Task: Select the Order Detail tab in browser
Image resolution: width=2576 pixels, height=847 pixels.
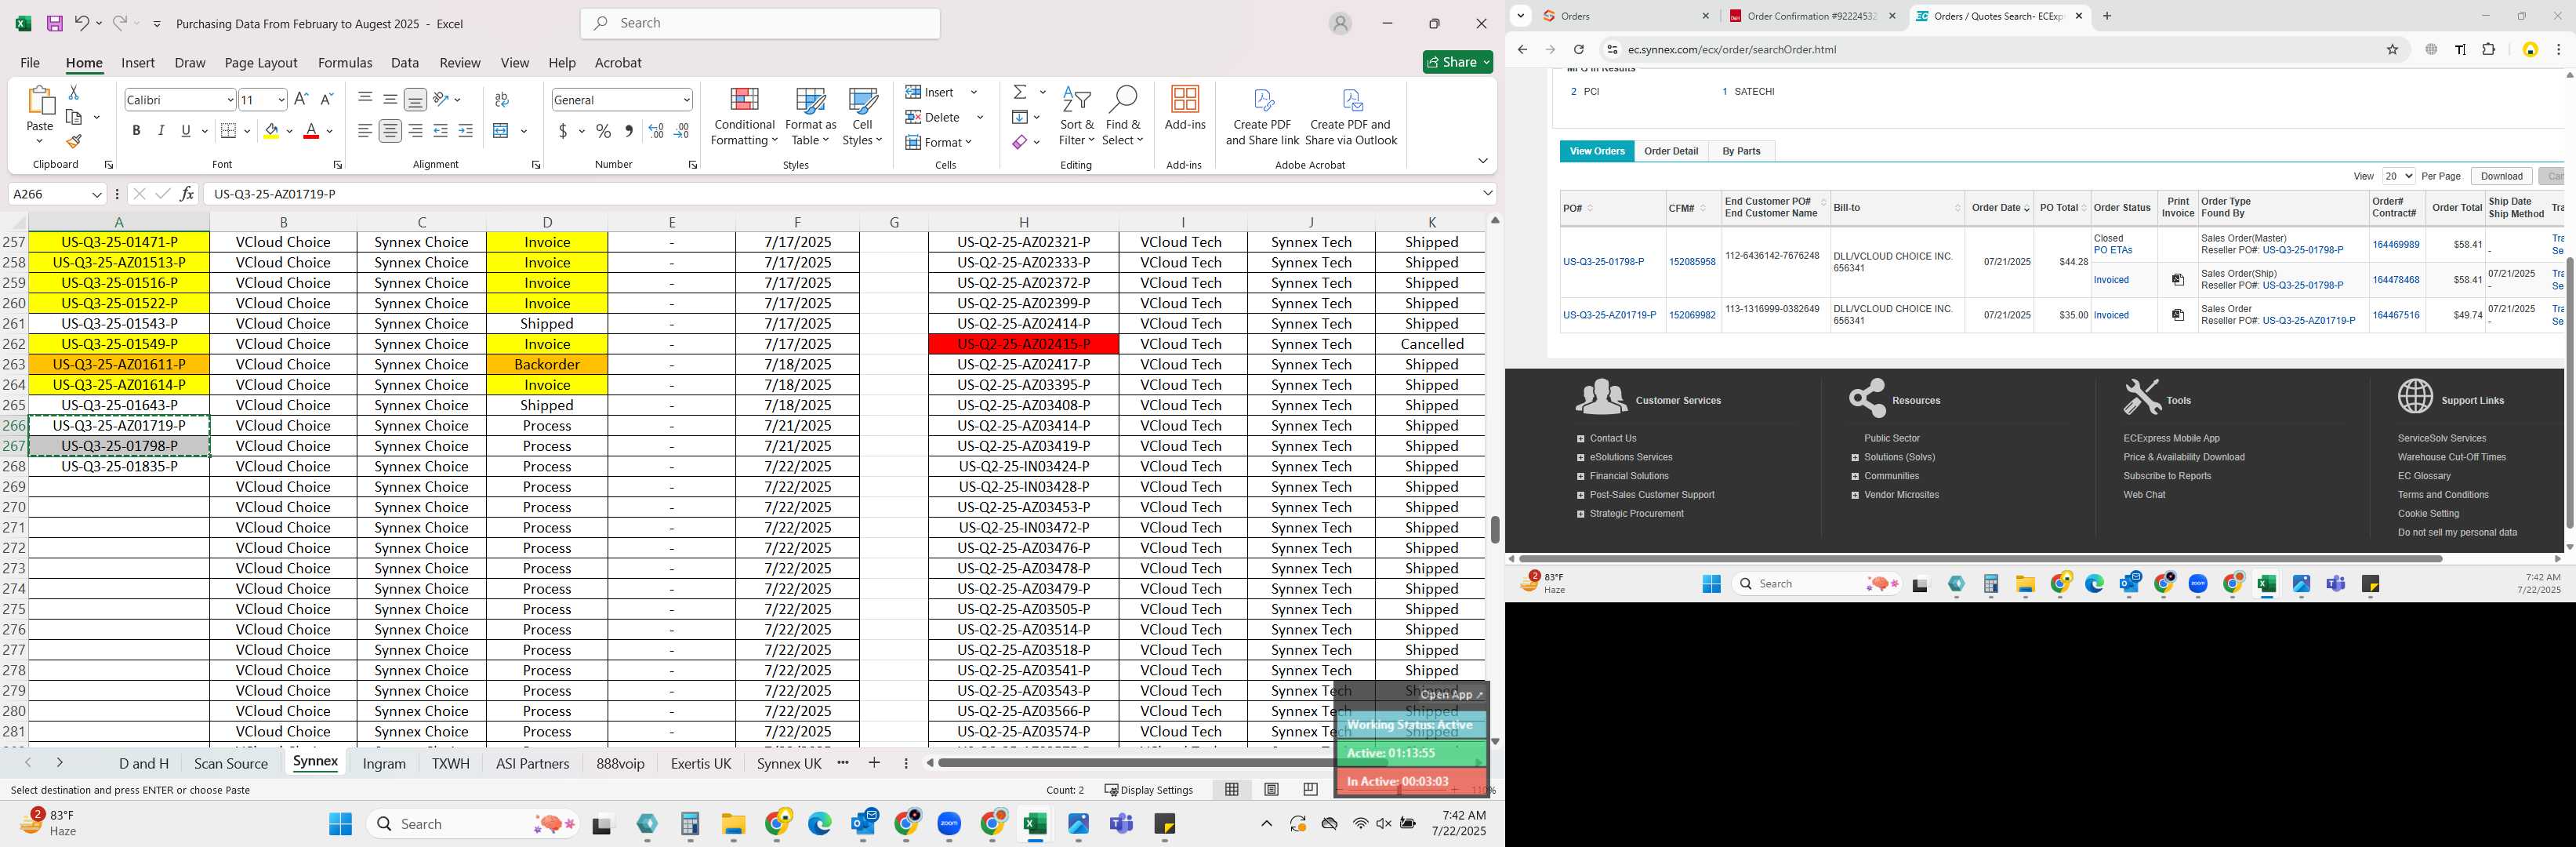Action: pos(1671,151)
